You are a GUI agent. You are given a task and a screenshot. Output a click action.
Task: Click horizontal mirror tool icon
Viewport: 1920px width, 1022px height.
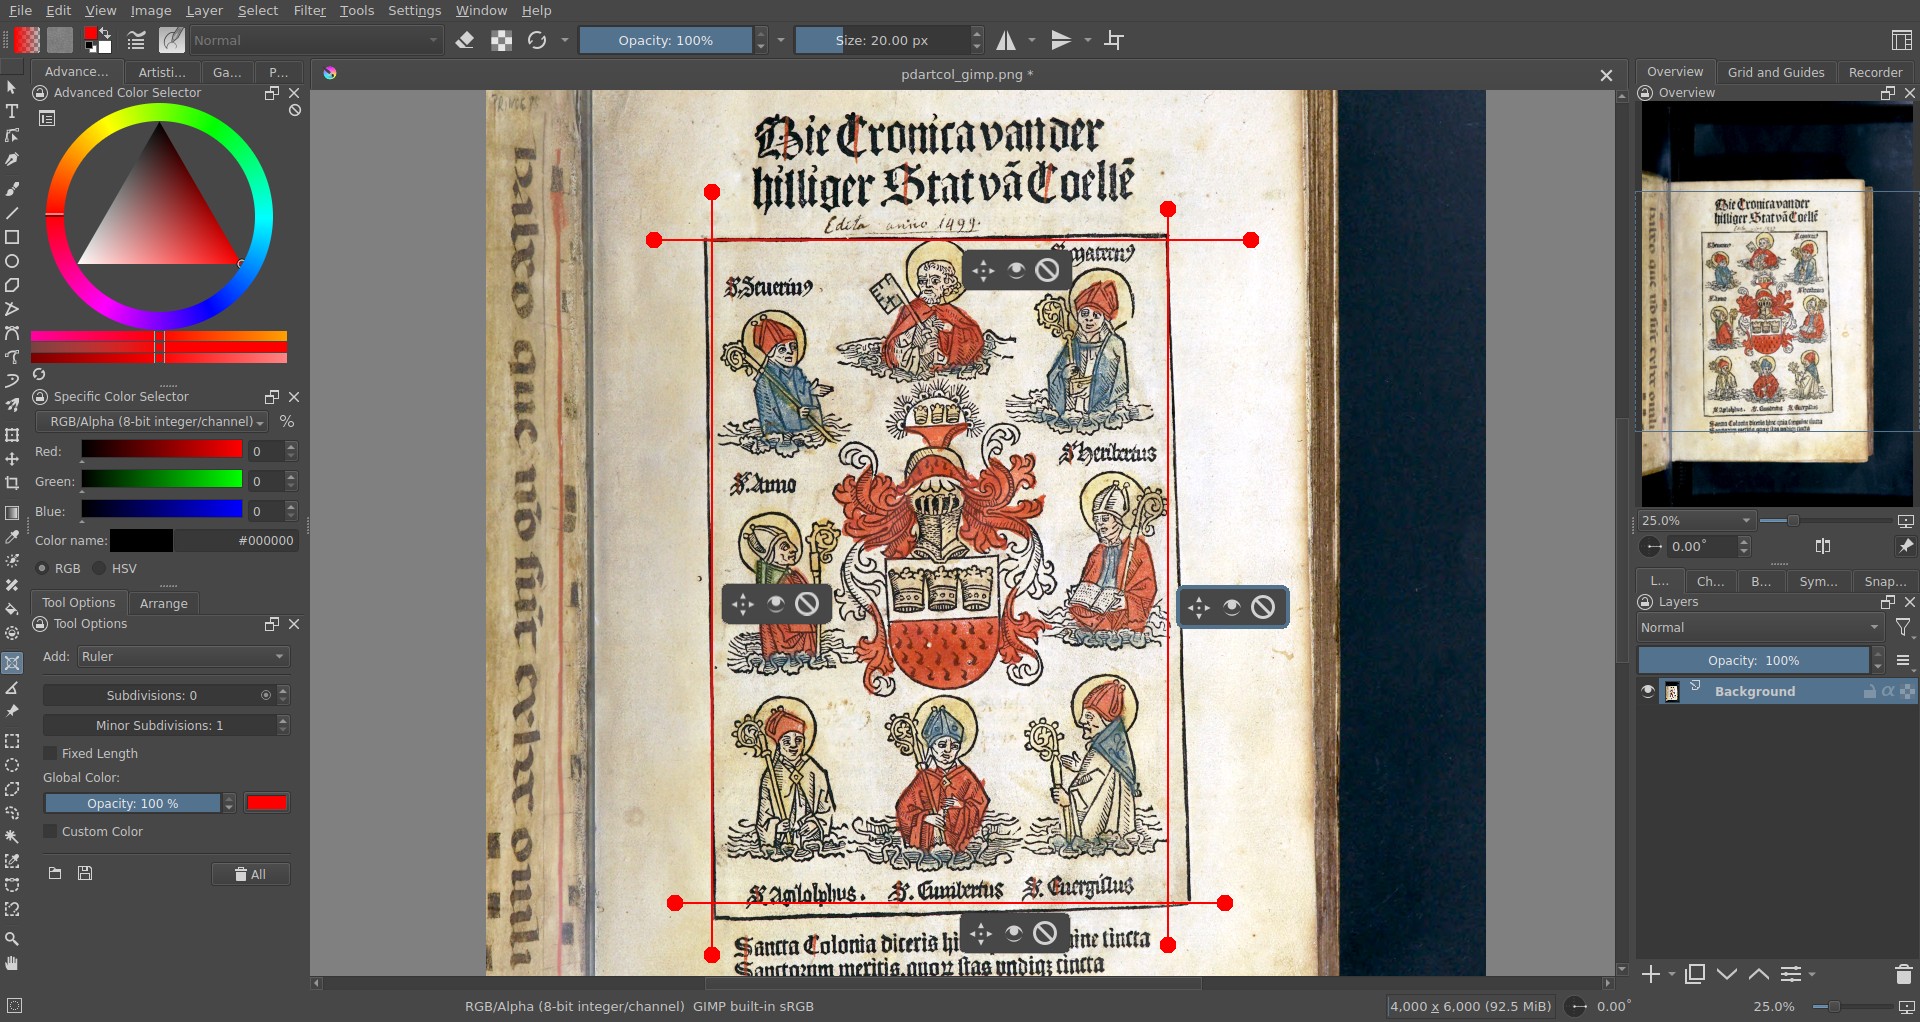pos(1006,40)
